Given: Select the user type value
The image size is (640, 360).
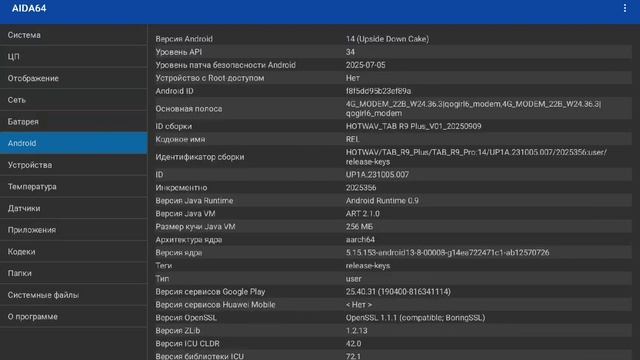Looking at the screenshot, I should pos(353,279).
